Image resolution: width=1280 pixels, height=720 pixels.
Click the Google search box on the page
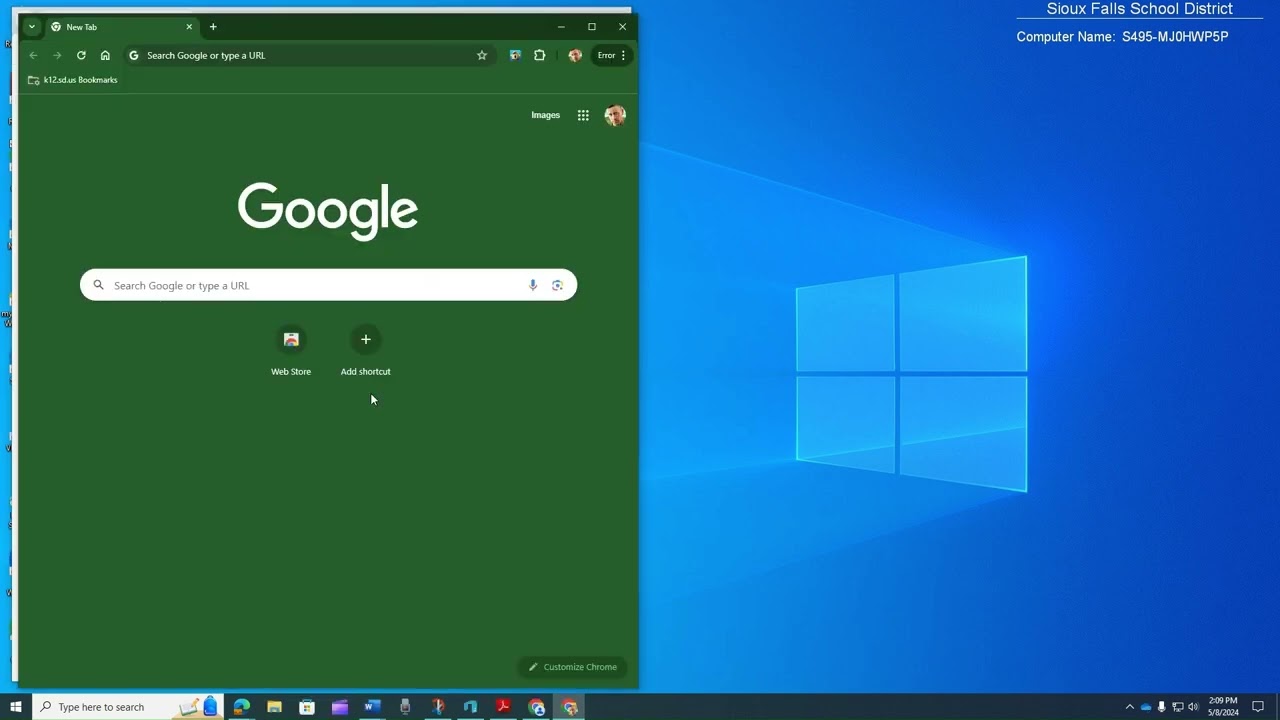328,285
